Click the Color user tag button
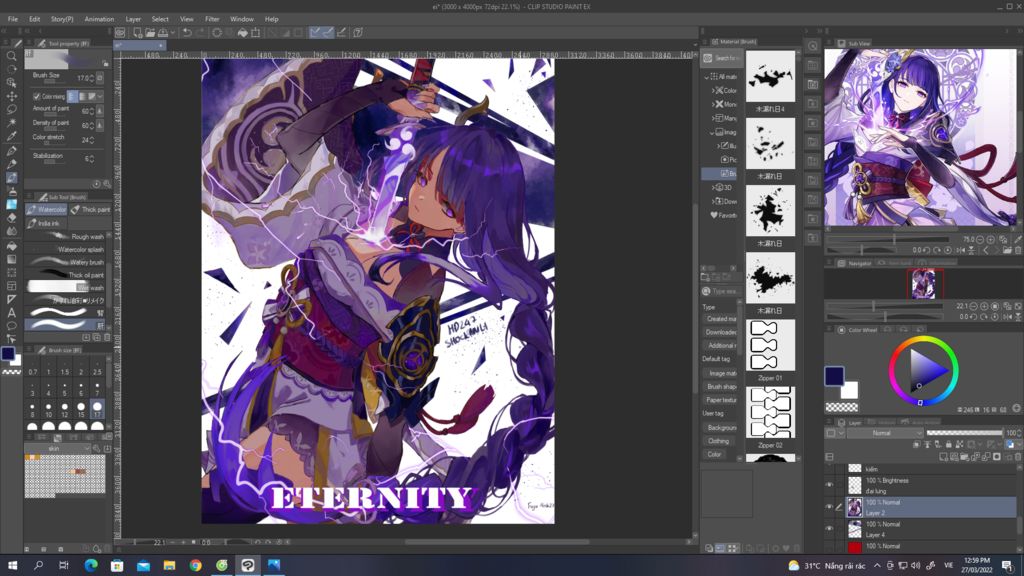 [x=714, y=455]
